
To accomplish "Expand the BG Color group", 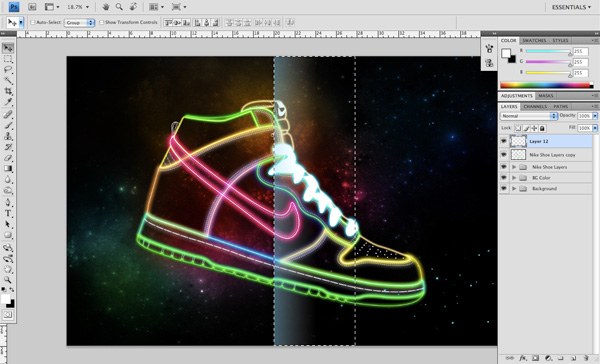I will (x=514, y=178).
